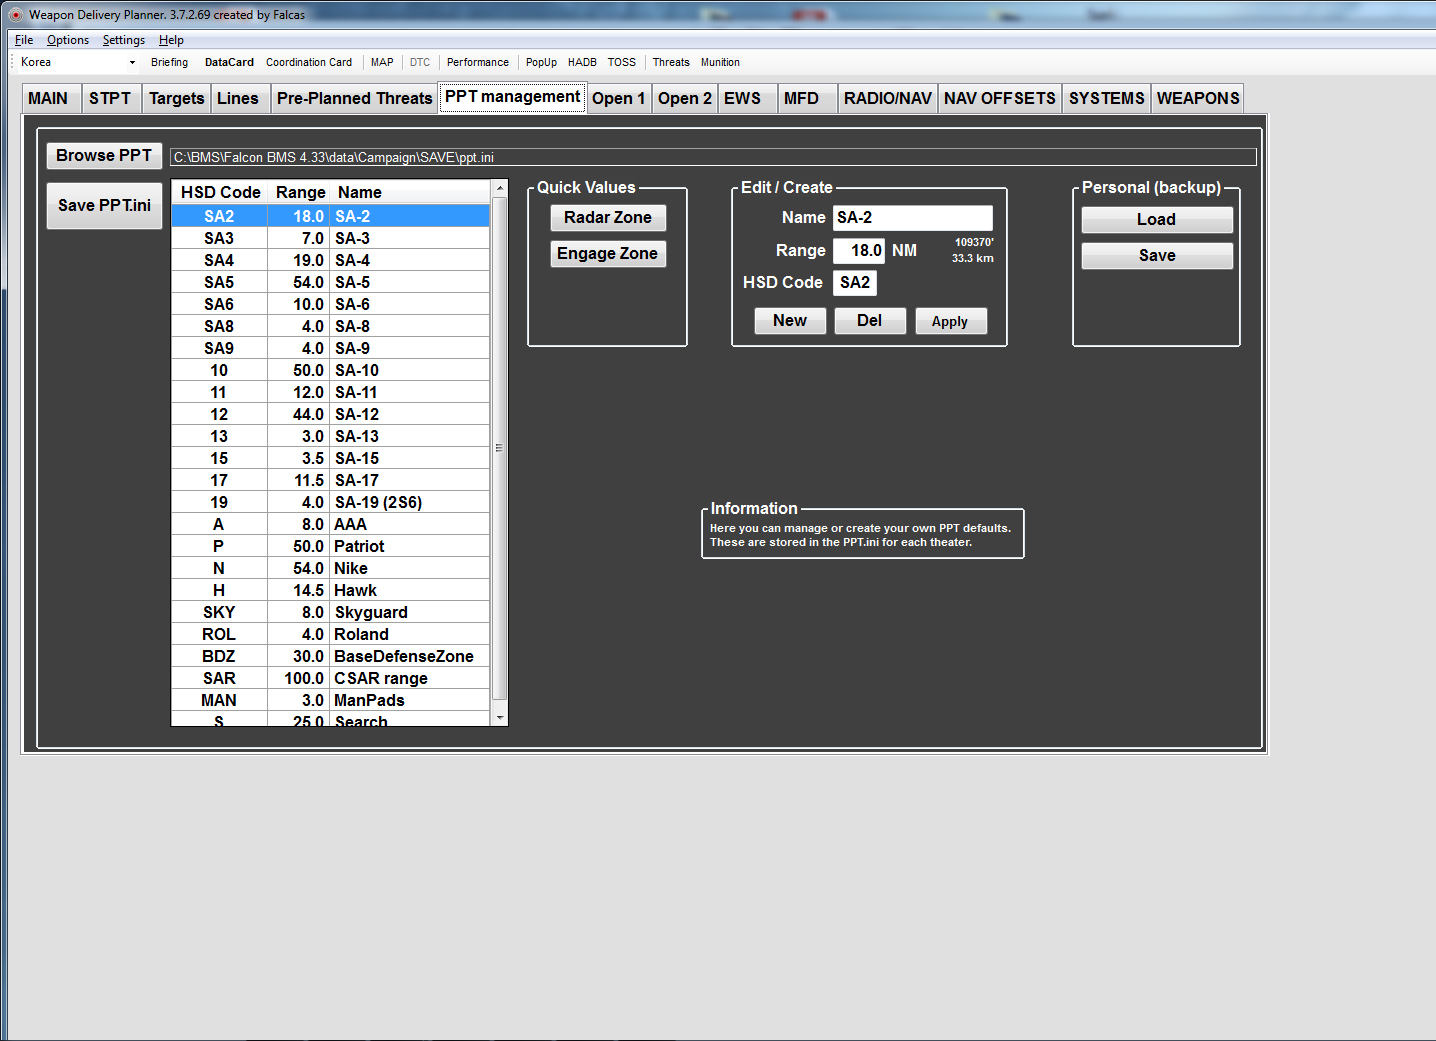Screen dimensions: 1436x1041
Task: Click in the Range input field
Action: 859,250
